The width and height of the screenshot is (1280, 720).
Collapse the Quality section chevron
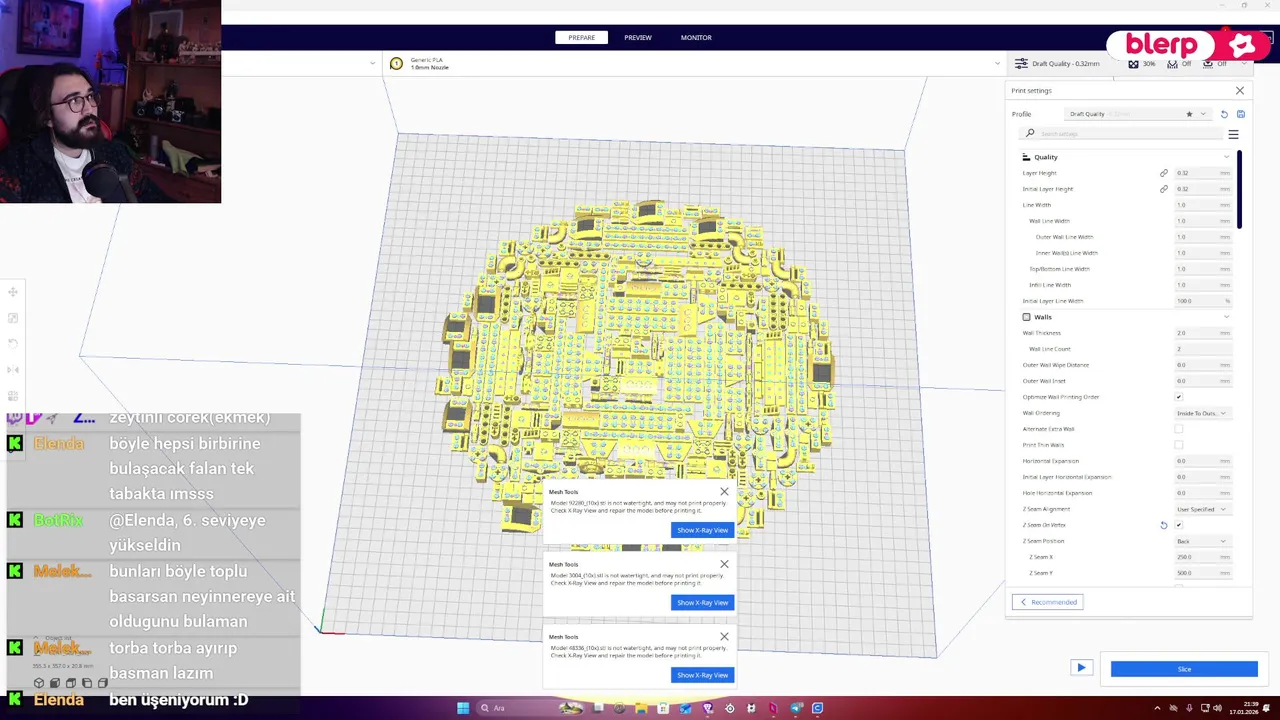point(1227,157)
